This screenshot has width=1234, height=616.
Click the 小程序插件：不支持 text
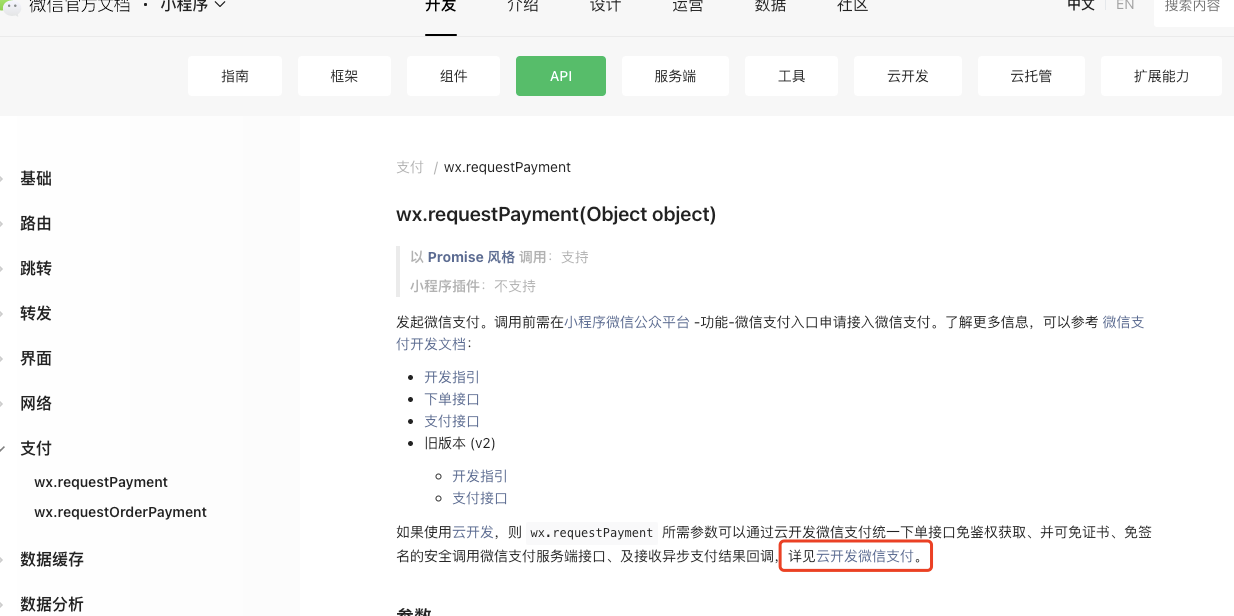pos(473,286)
